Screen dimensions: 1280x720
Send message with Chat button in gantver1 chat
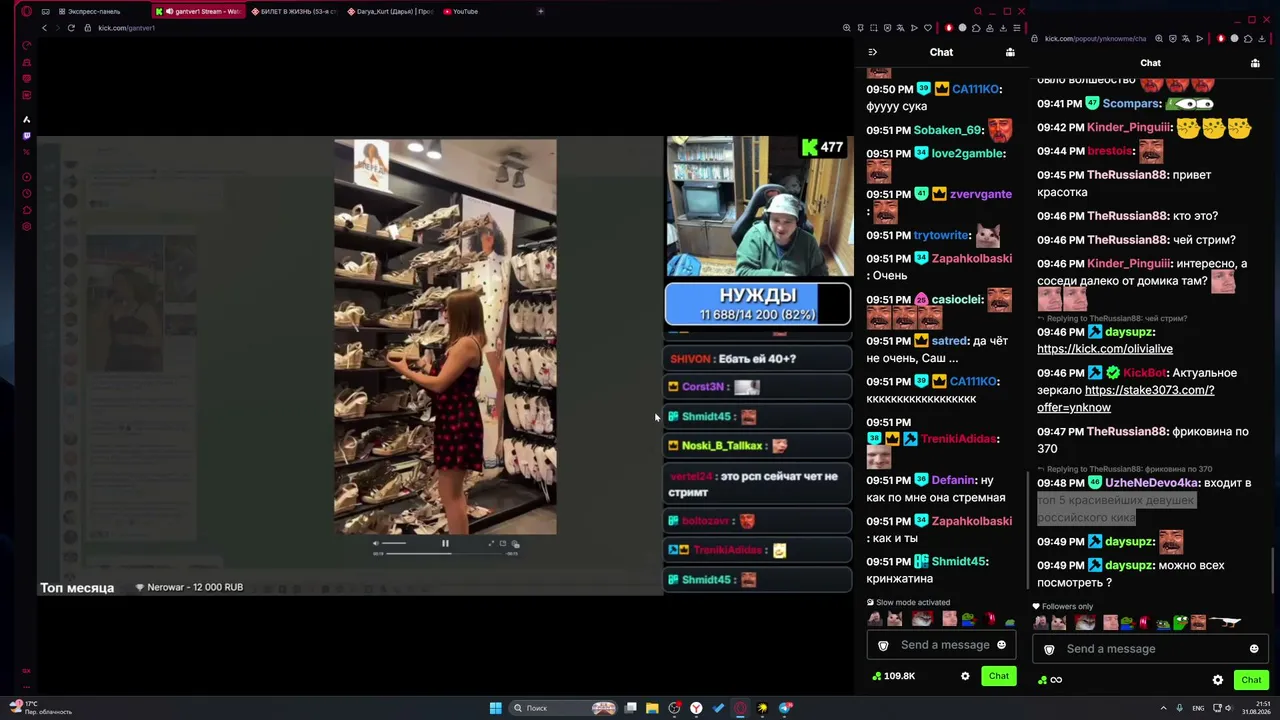999,676
